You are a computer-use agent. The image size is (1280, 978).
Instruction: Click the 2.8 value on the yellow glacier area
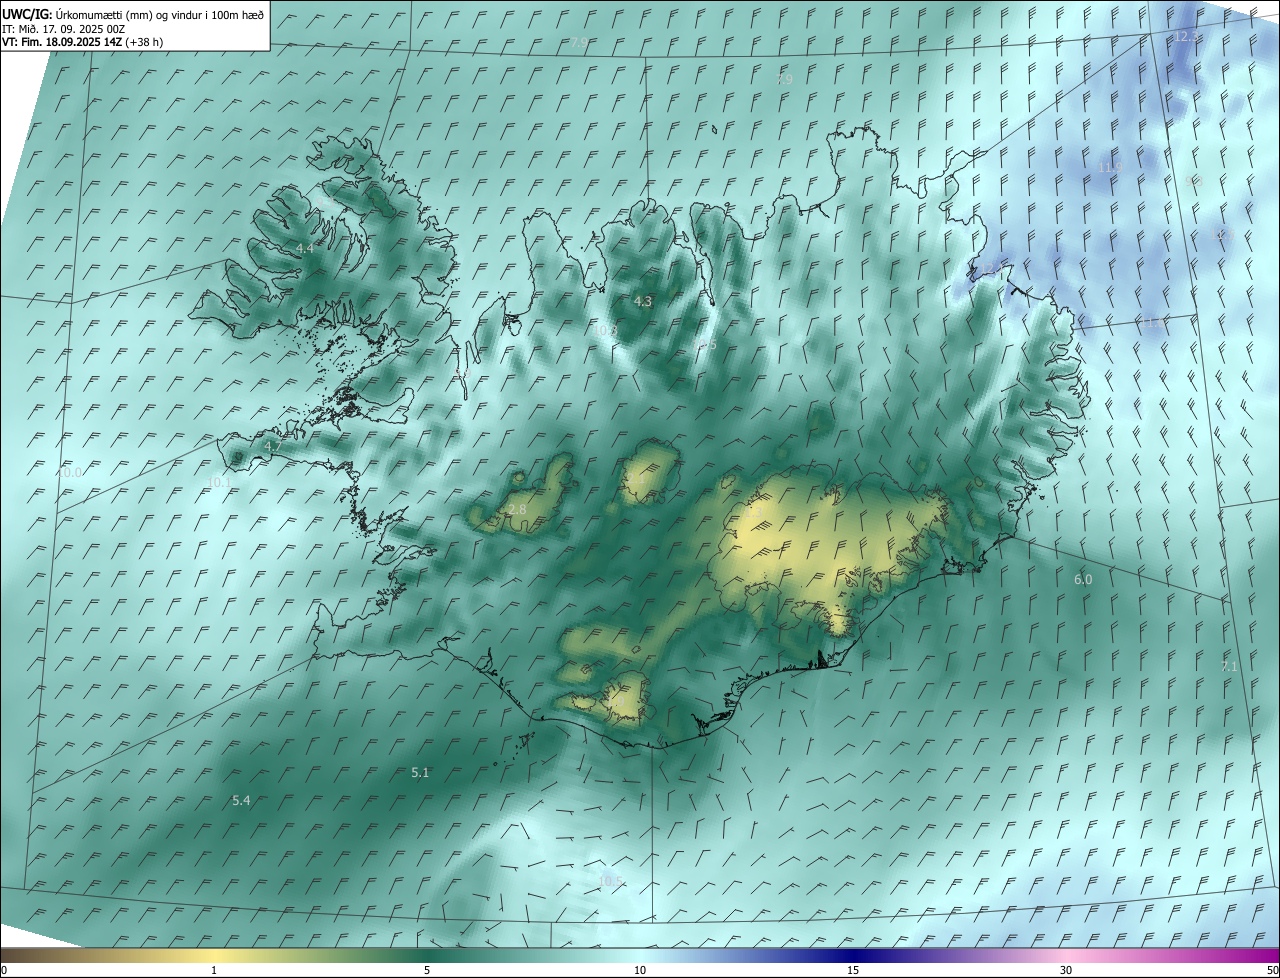pyautogui.click(x=517, y=510)
